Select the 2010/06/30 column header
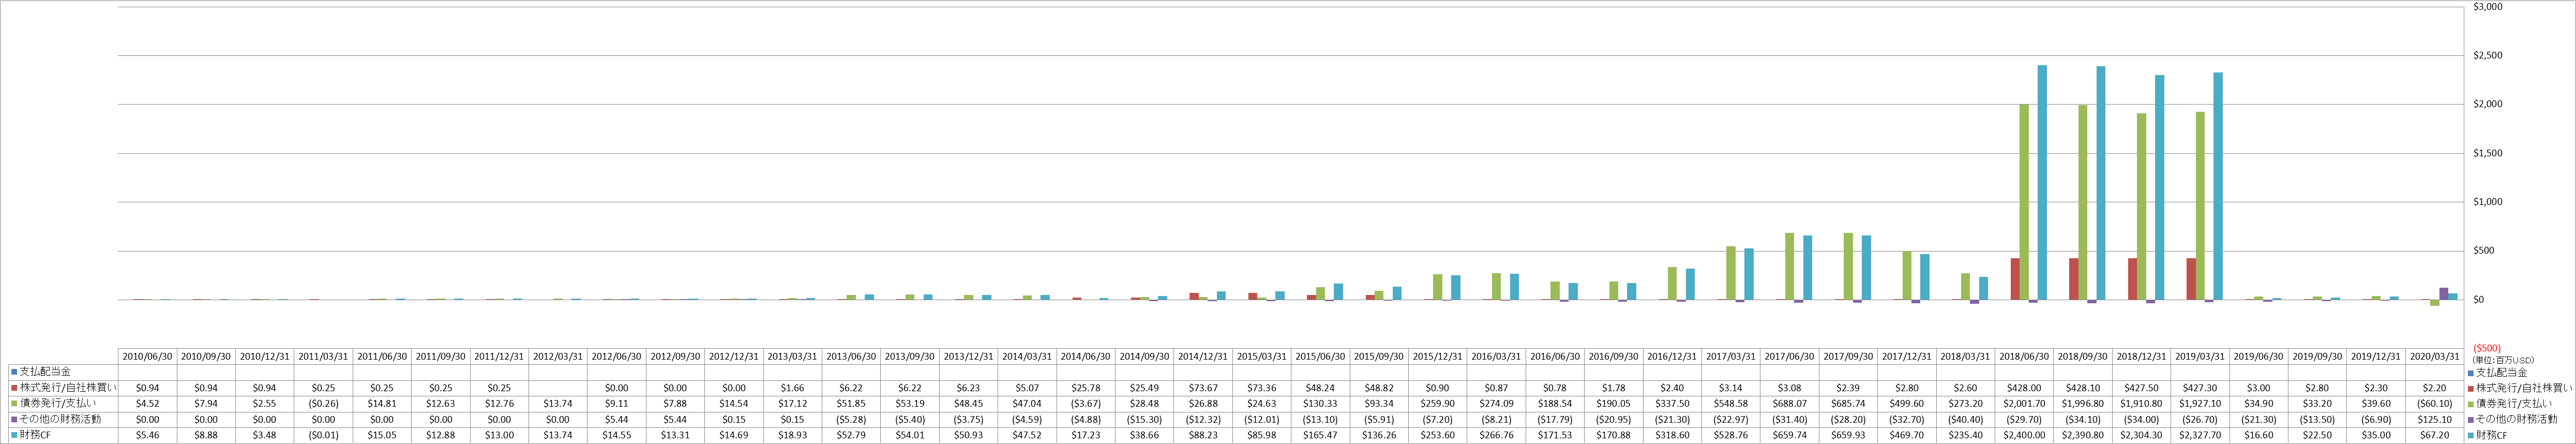This screenshot has width=2576, height=444. (148, 356)
